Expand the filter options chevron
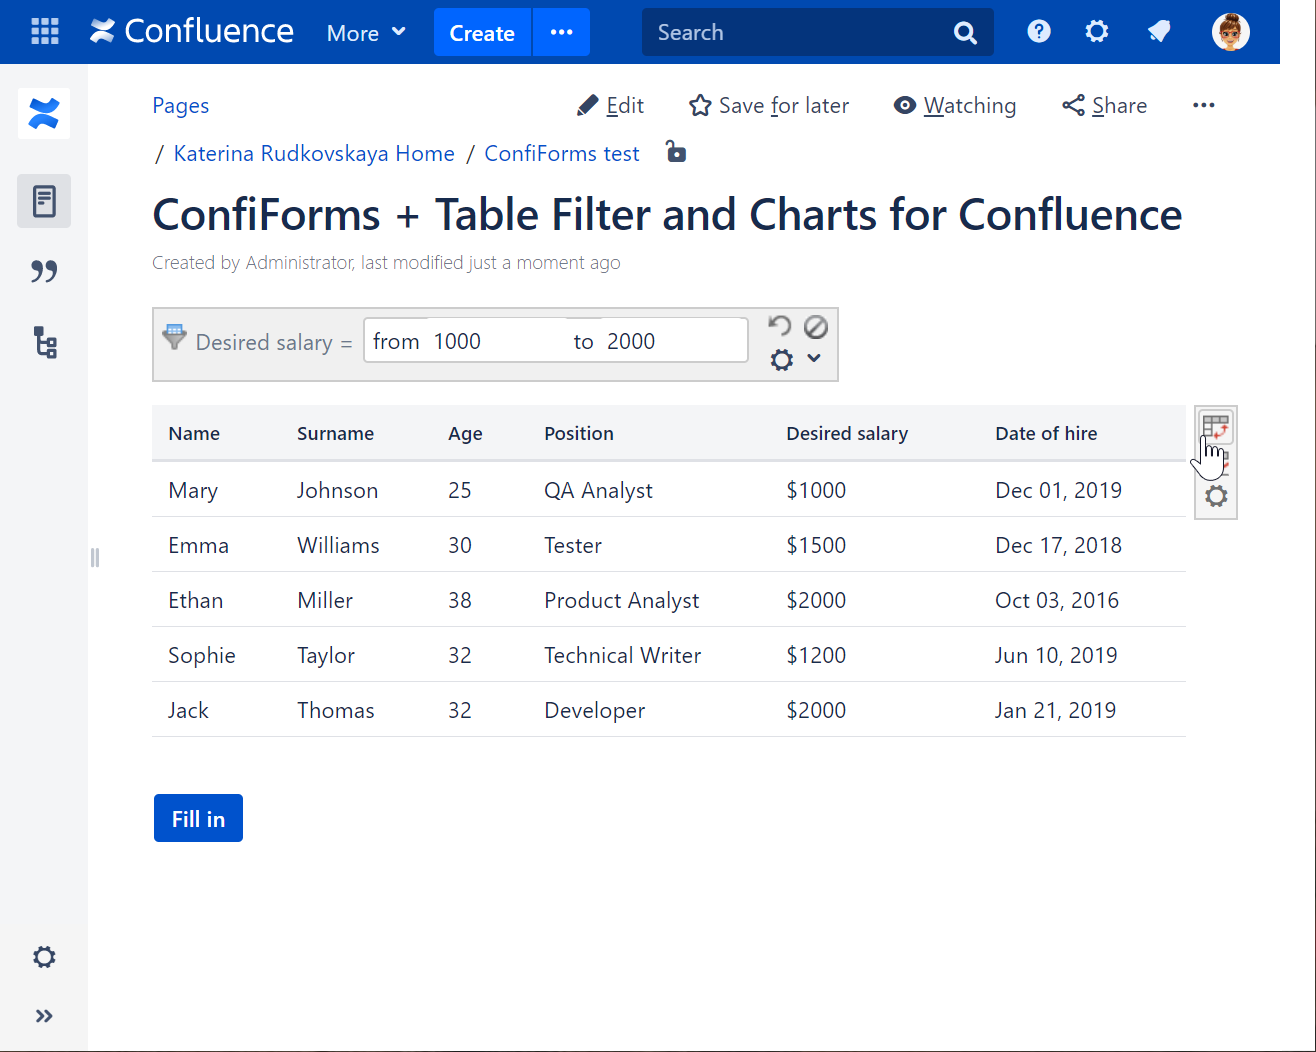 [x=813, y=358]
